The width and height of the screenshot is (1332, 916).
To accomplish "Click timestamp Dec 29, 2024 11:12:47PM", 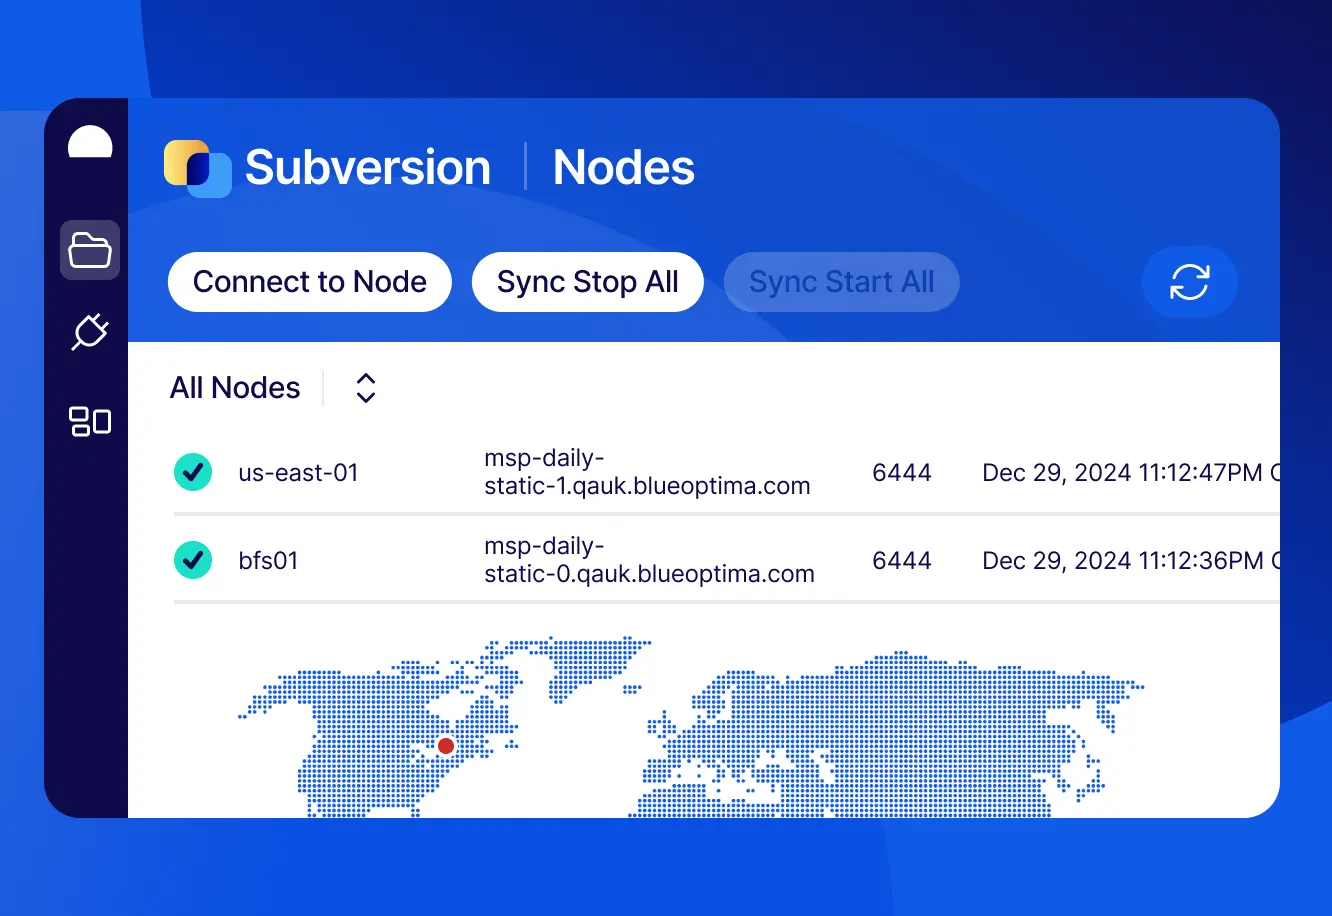I will pos(1123,473).
